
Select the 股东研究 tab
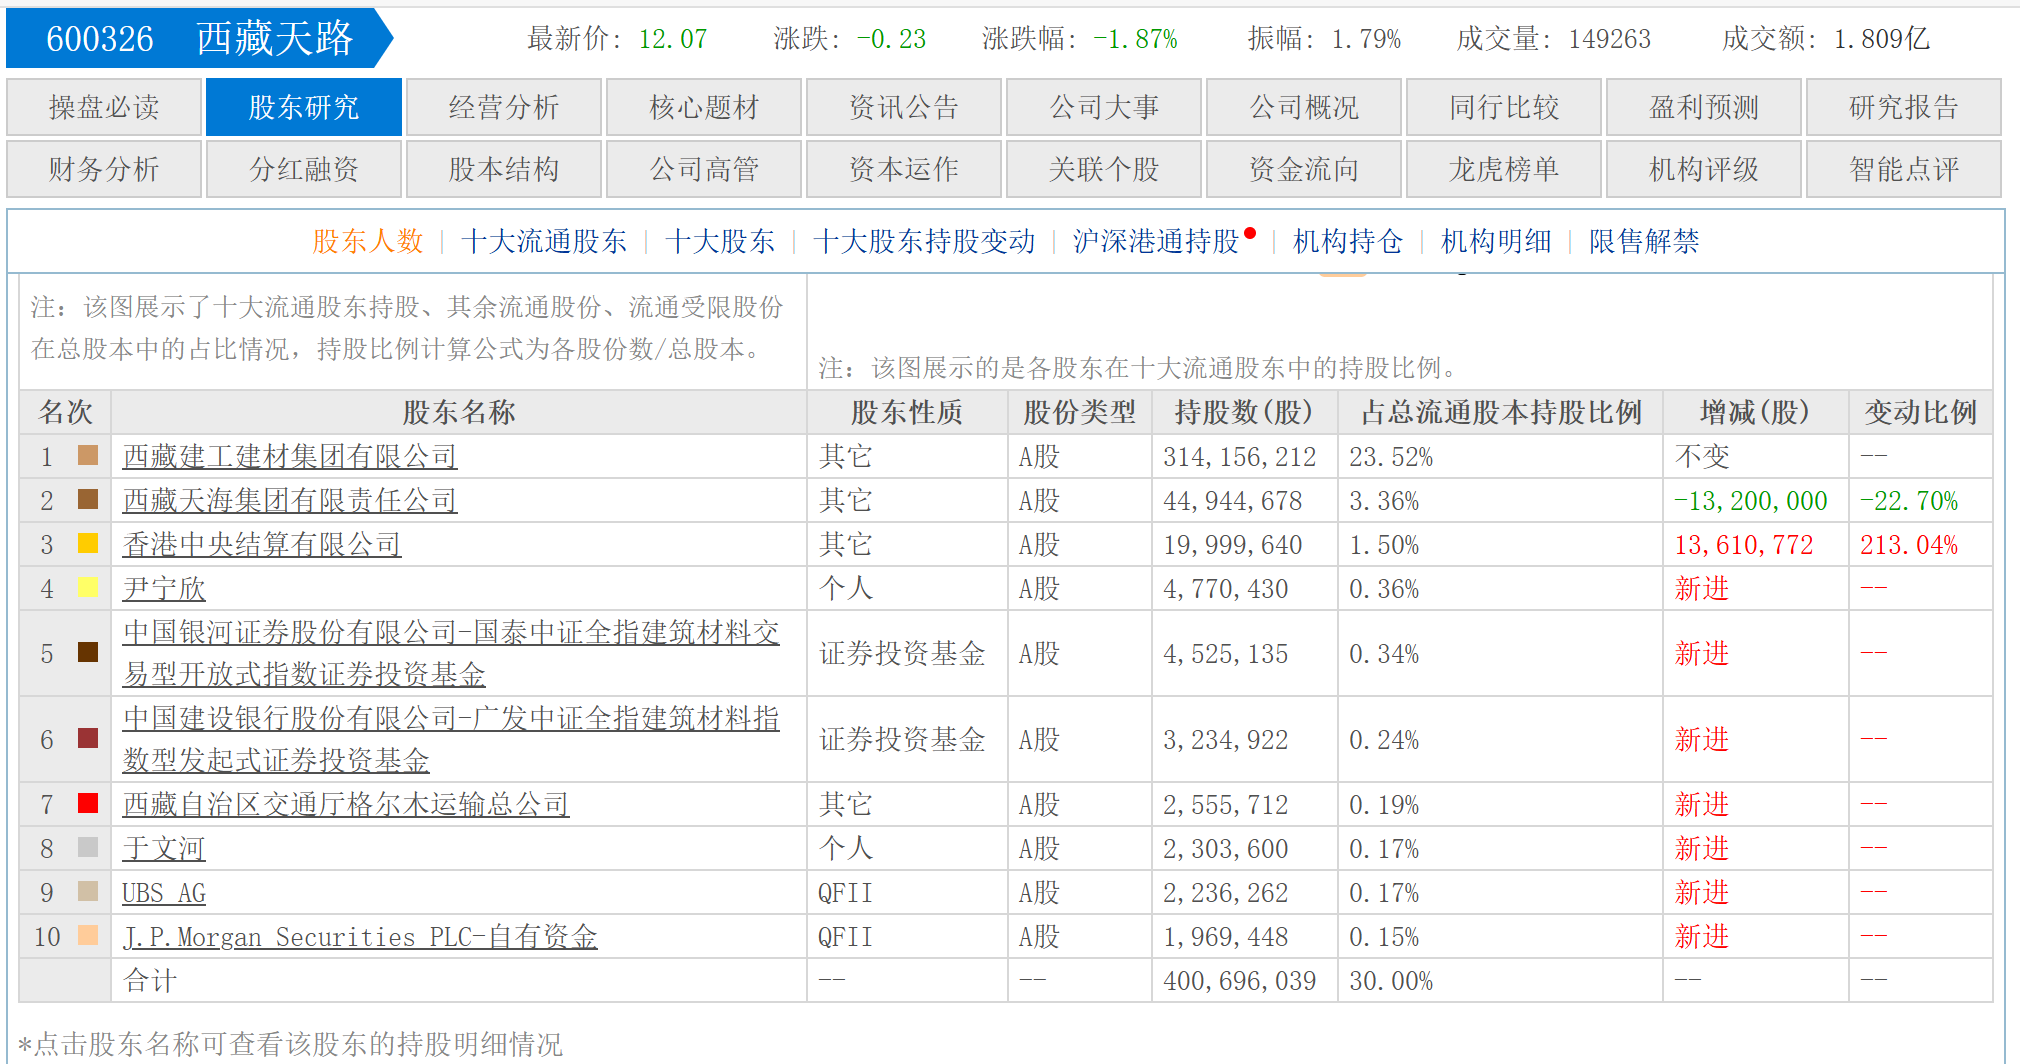click(304, 107)
